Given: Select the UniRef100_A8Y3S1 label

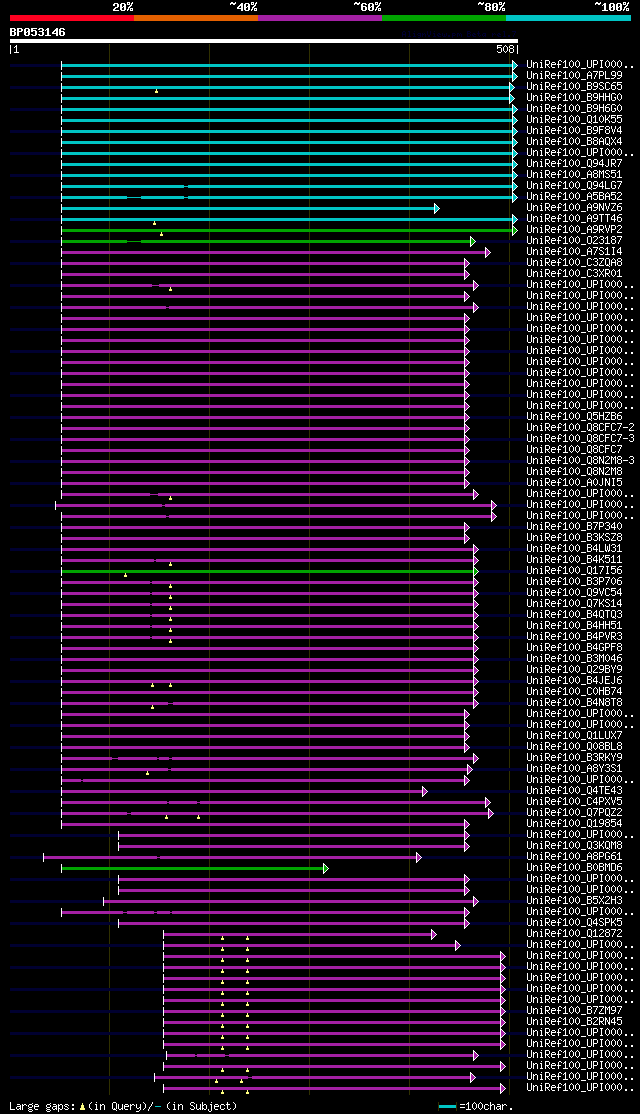Looking at the screenshot, I should [x=574, y=769].
